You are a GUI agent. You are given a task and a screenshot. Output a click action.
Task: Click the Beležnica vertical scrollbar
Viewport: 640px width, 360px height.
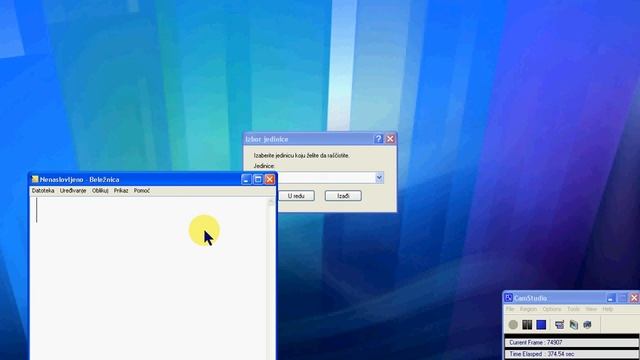[271, 278]
